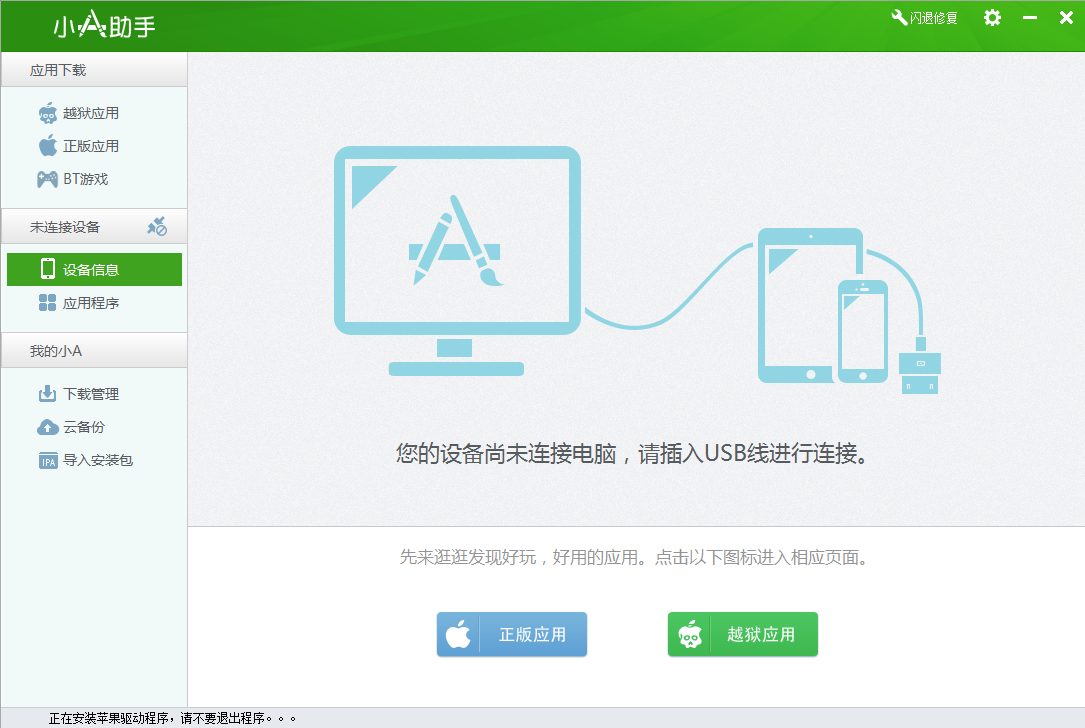The height and width of the screenshot is (728, 1085).
Task: Open 云备份 cloud backup icon
Action: (x=48, y=427)
